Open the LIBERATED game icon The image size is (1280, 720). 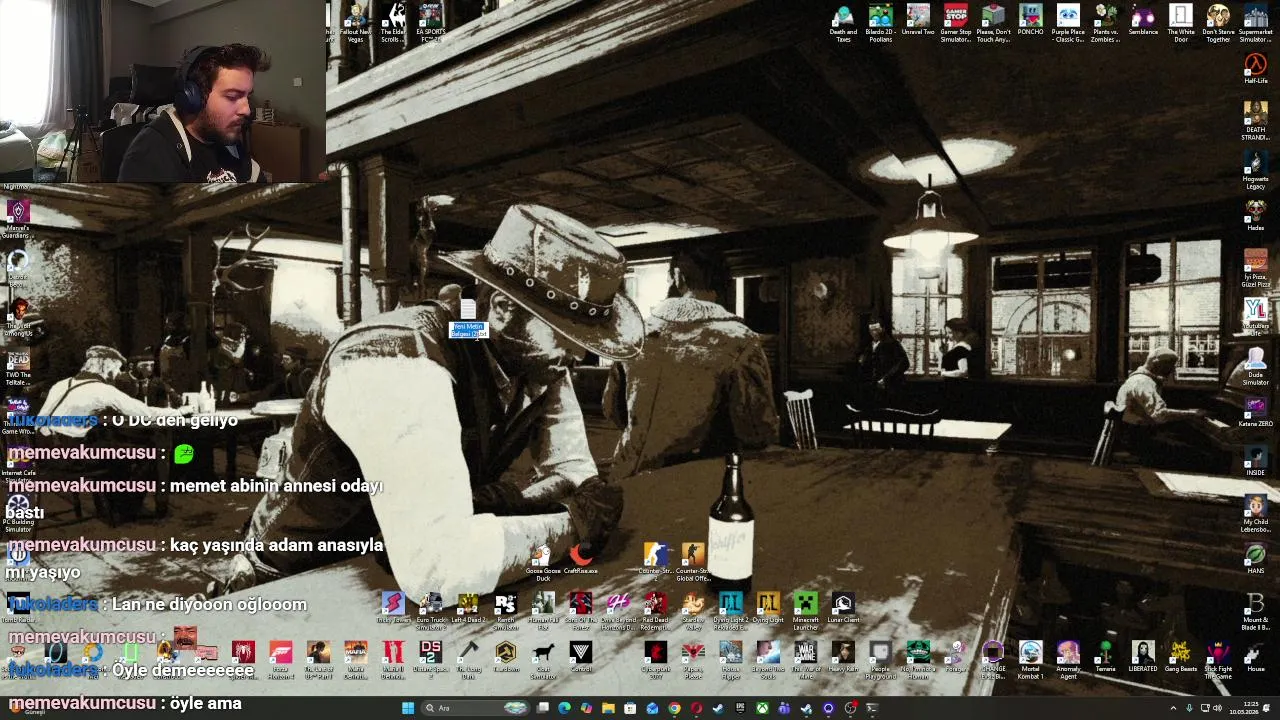coord(1143,657)
